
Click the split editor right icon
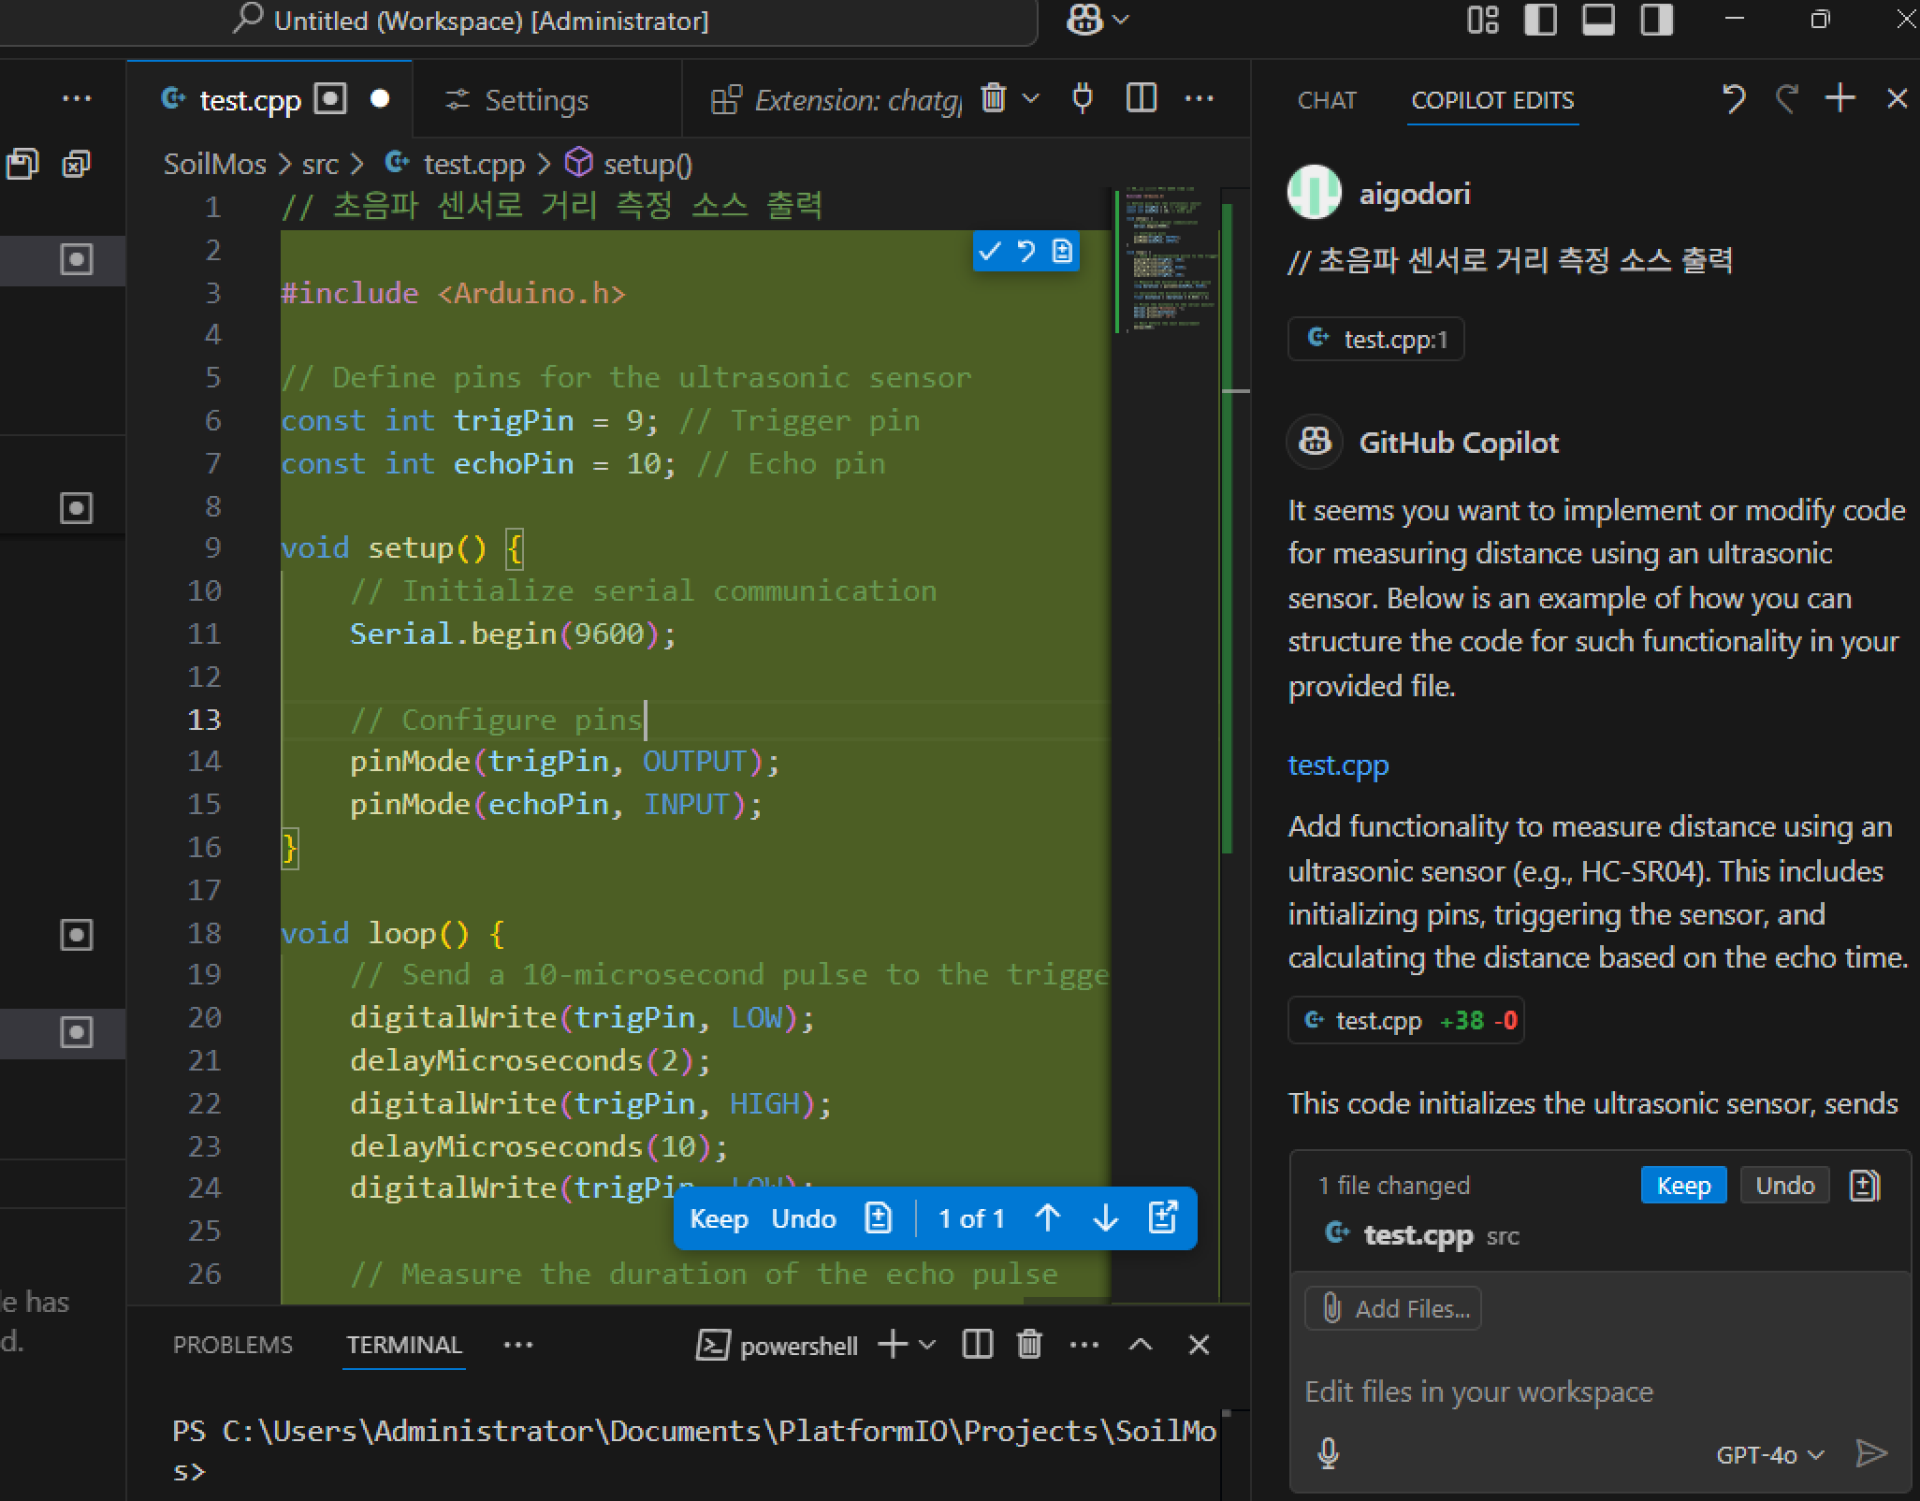1141,98
